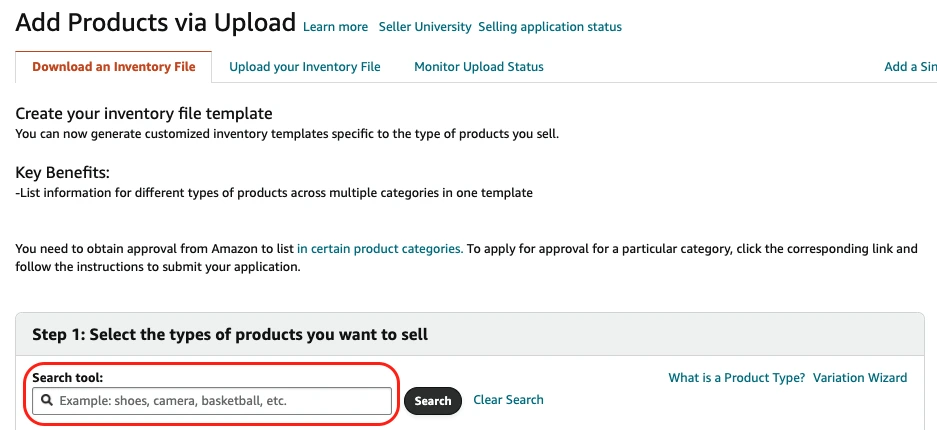Click the Step 1 section header
The width and height of the screenshot is (937, 430).
tap(230, 334)
